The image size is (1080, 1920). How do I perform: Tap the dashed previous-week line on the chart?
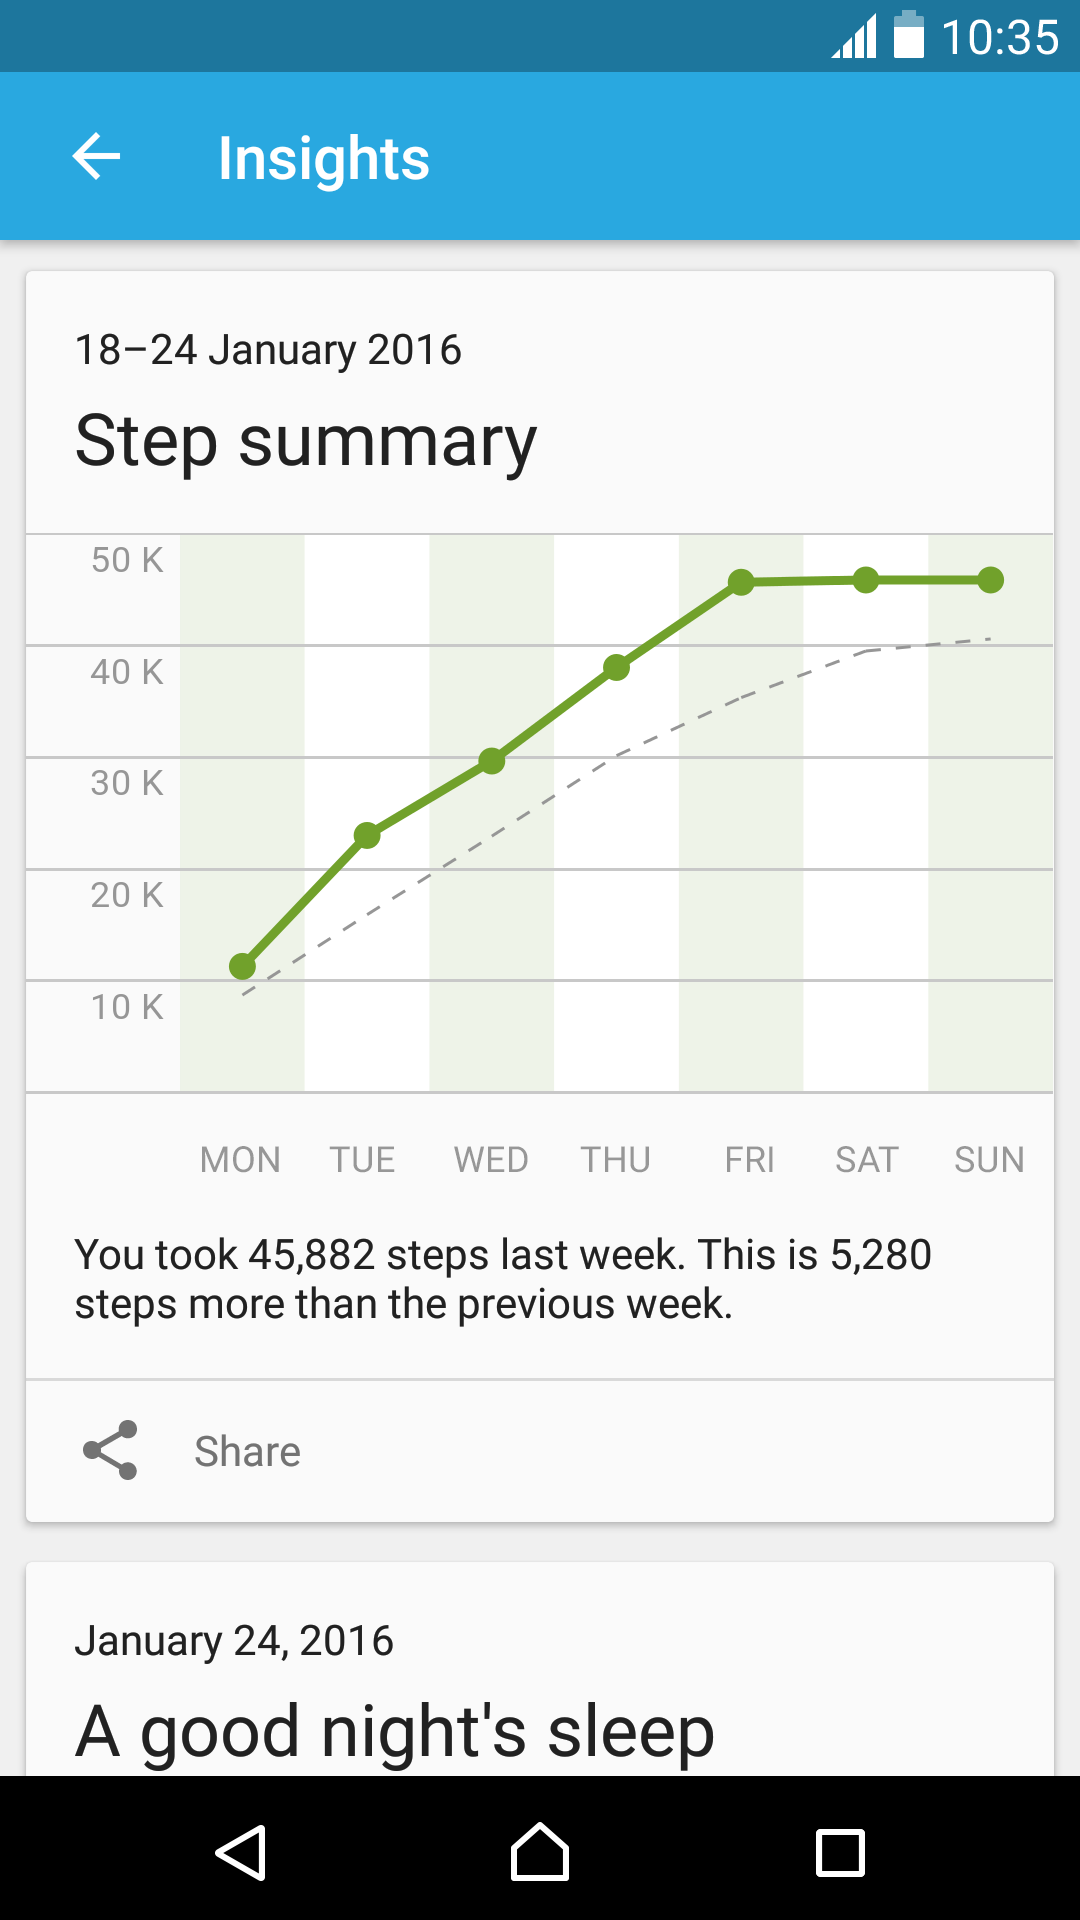(x=616, y=755)
